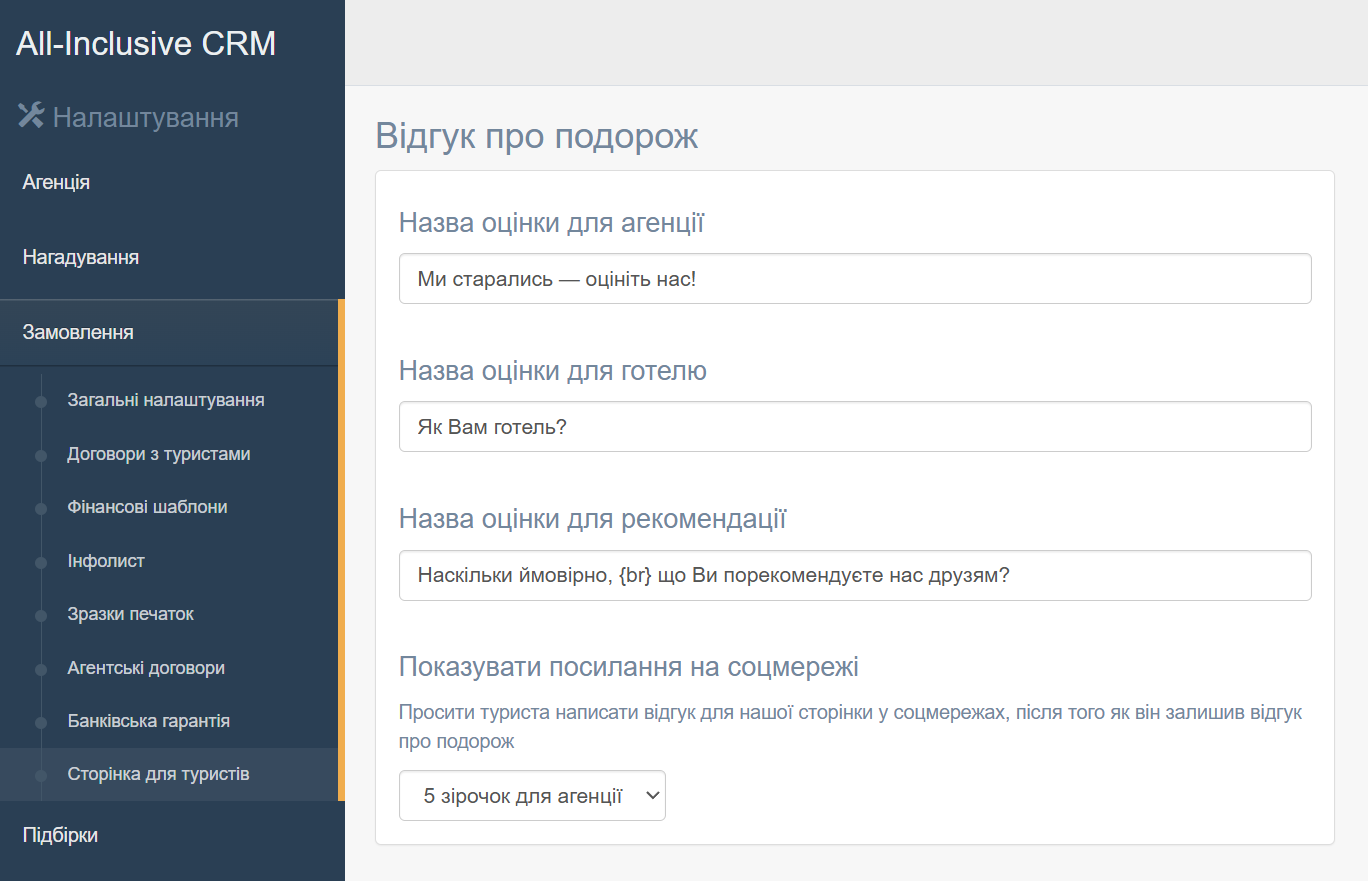
Task: Focus the Як Вам готель? input field
Action: [x=855, y=427]
